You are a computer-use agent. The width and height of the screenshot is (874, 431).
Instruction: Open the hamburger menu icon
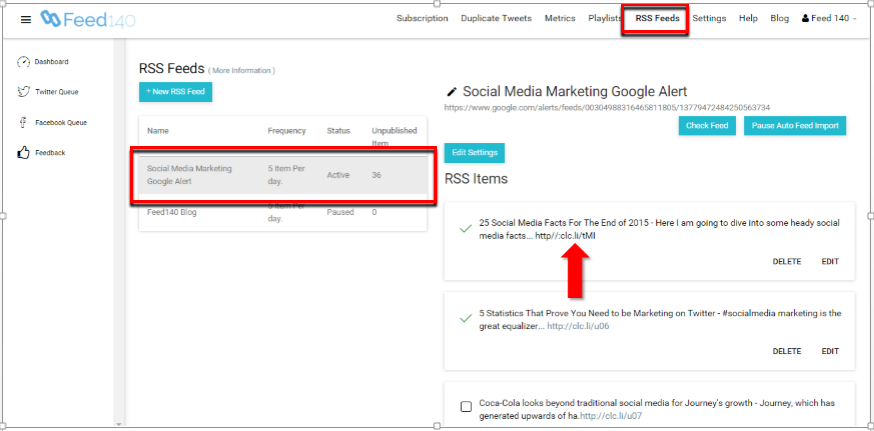[x=26, y=20]
